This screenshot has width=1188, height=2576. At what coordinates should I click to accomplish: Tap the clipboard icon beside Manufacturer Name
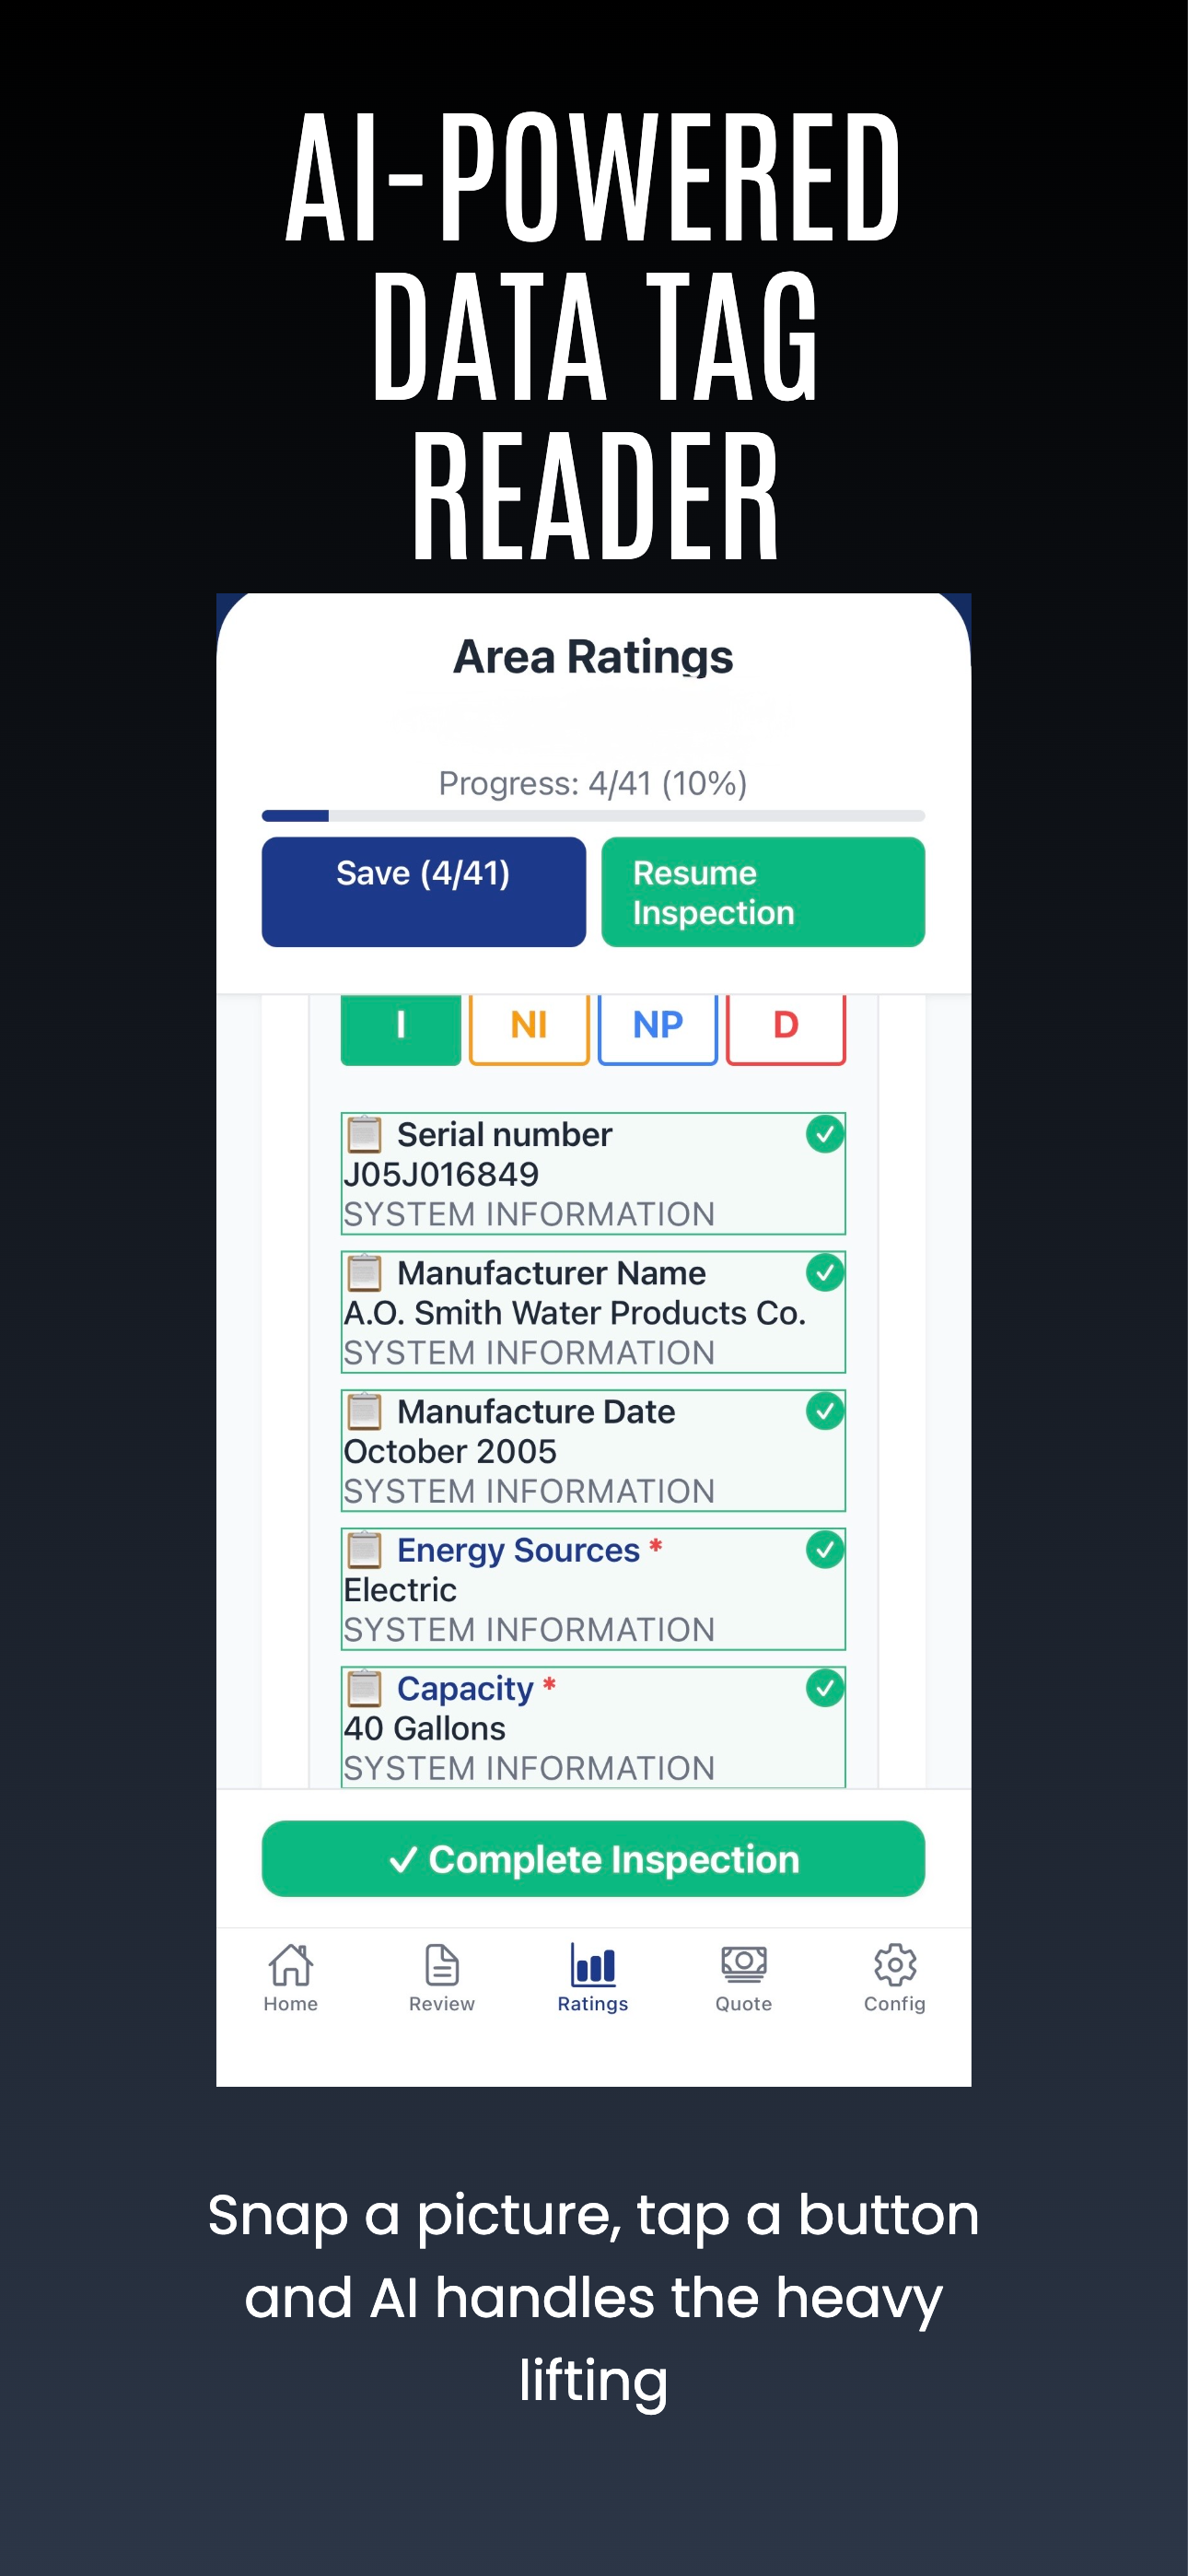[x=364, y=1272]
